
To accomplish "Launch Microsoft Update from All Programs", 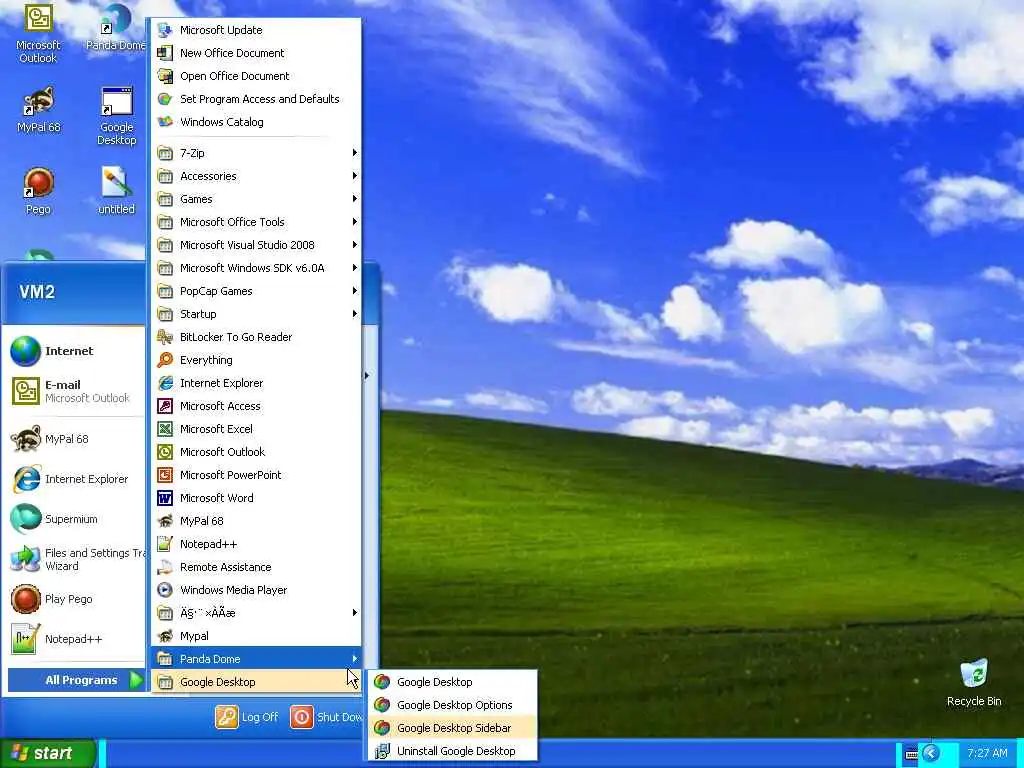I will coord(256,30).
